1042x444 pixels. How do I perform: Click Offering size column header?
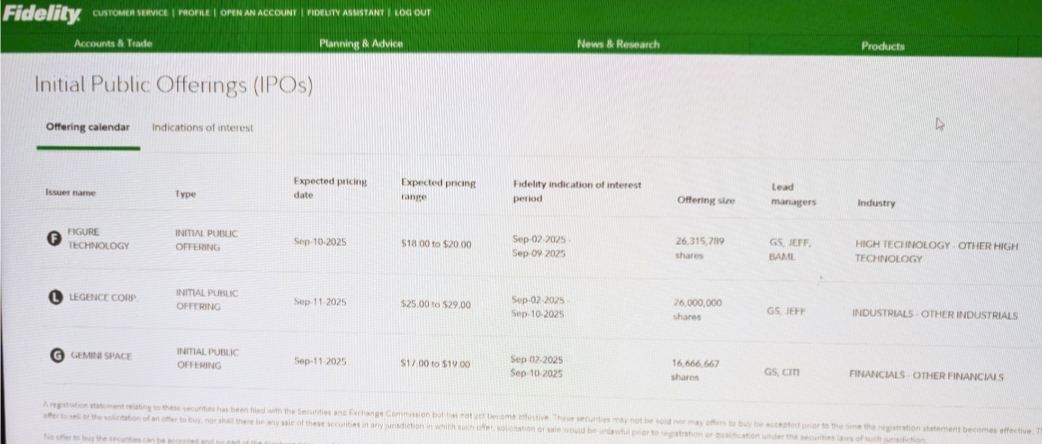click(706, 200)
